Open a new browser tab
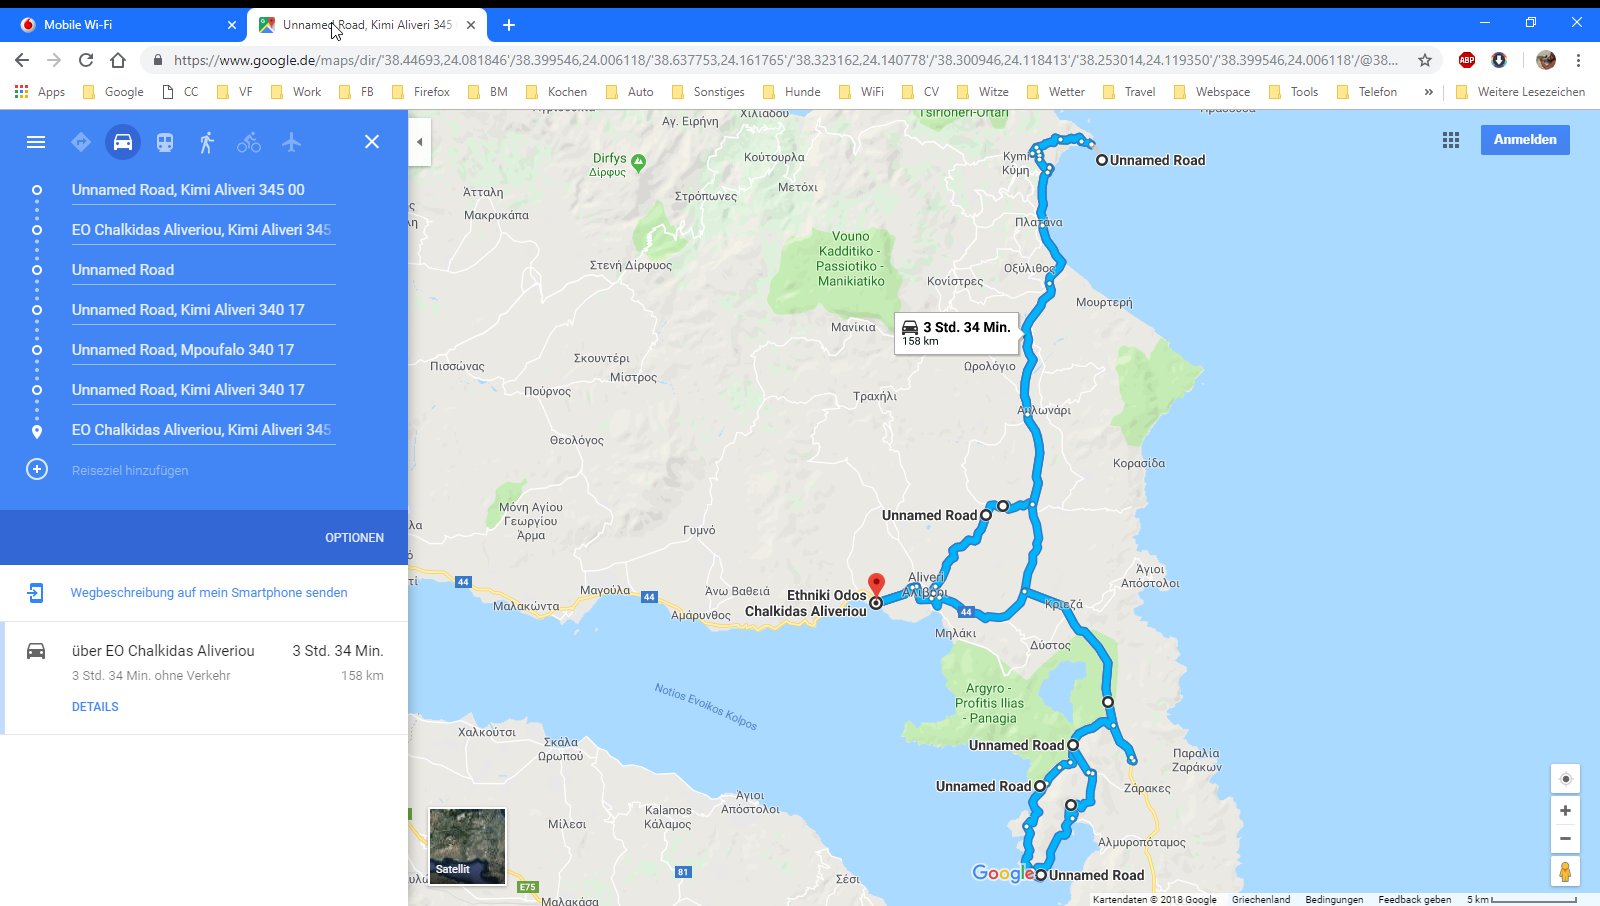The height and width of the screenshot is (906, 1600). pyautogui.click(x=509, y=25)
